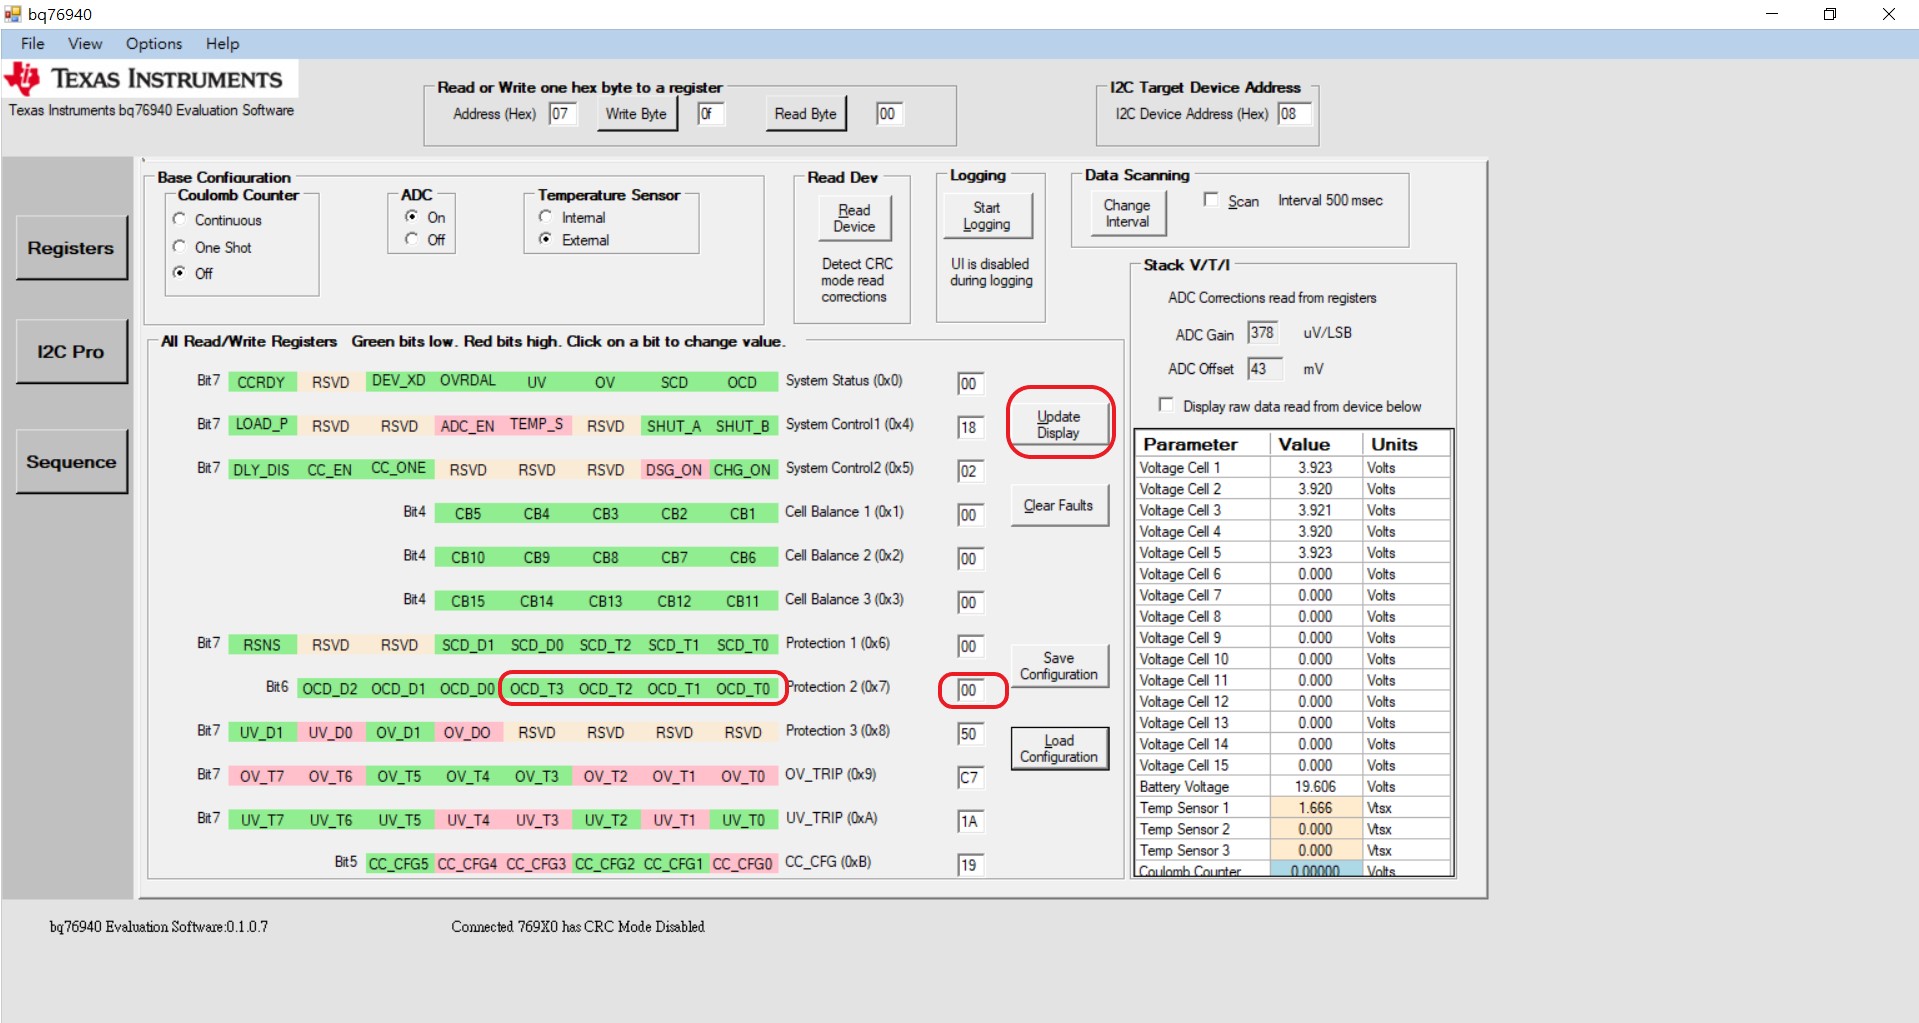Toggle cell balance bit CB1
Image resolution: width=1919 pixels, height=1023 pixels.
pyautogui.click(x=743, y=514)
